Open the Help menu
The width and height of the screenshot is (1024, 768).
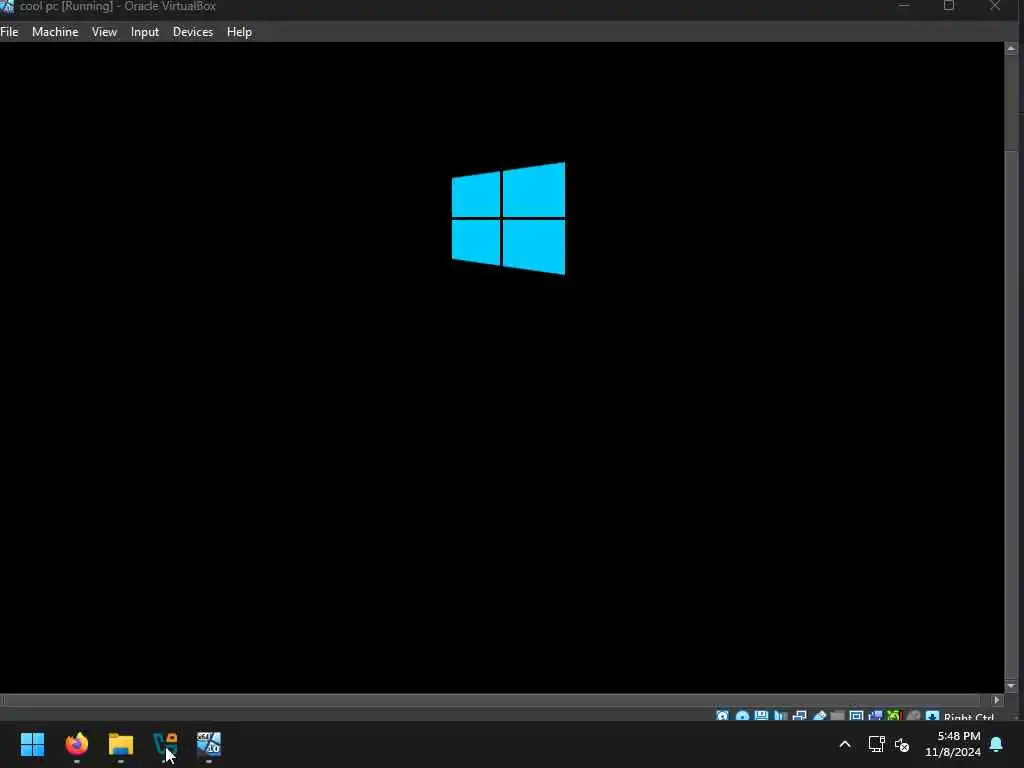pos(239,31)
